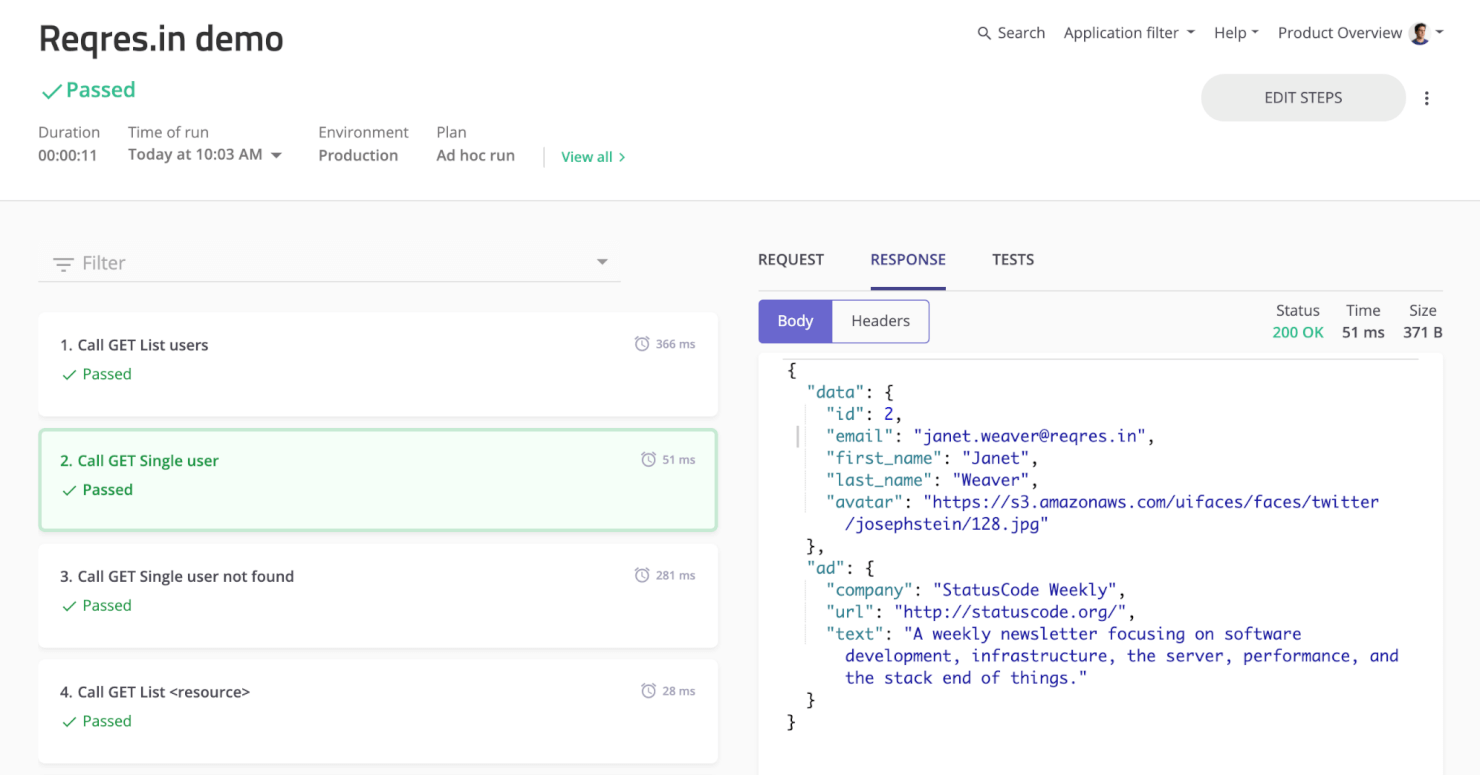Click the filter funnel icon
The image size is (1480, 775).
tap(62, 262)
